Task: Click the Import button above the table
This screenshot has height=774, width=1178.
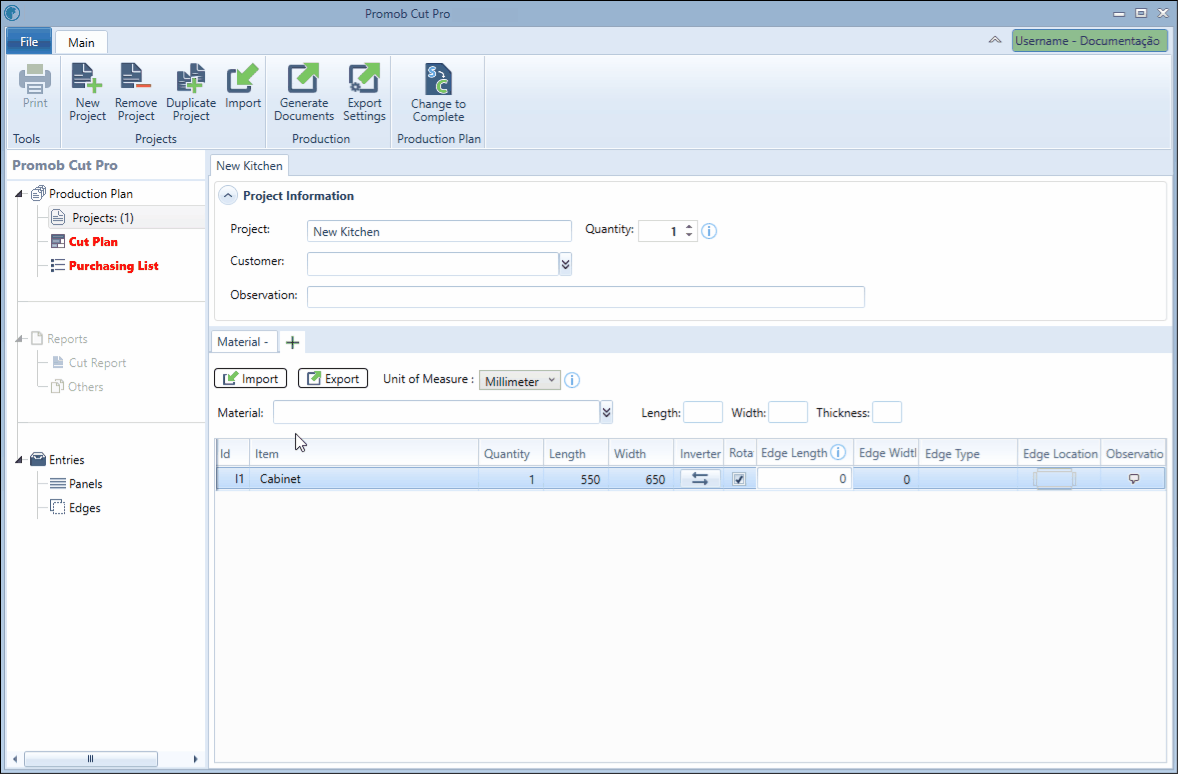Action: 250,378
